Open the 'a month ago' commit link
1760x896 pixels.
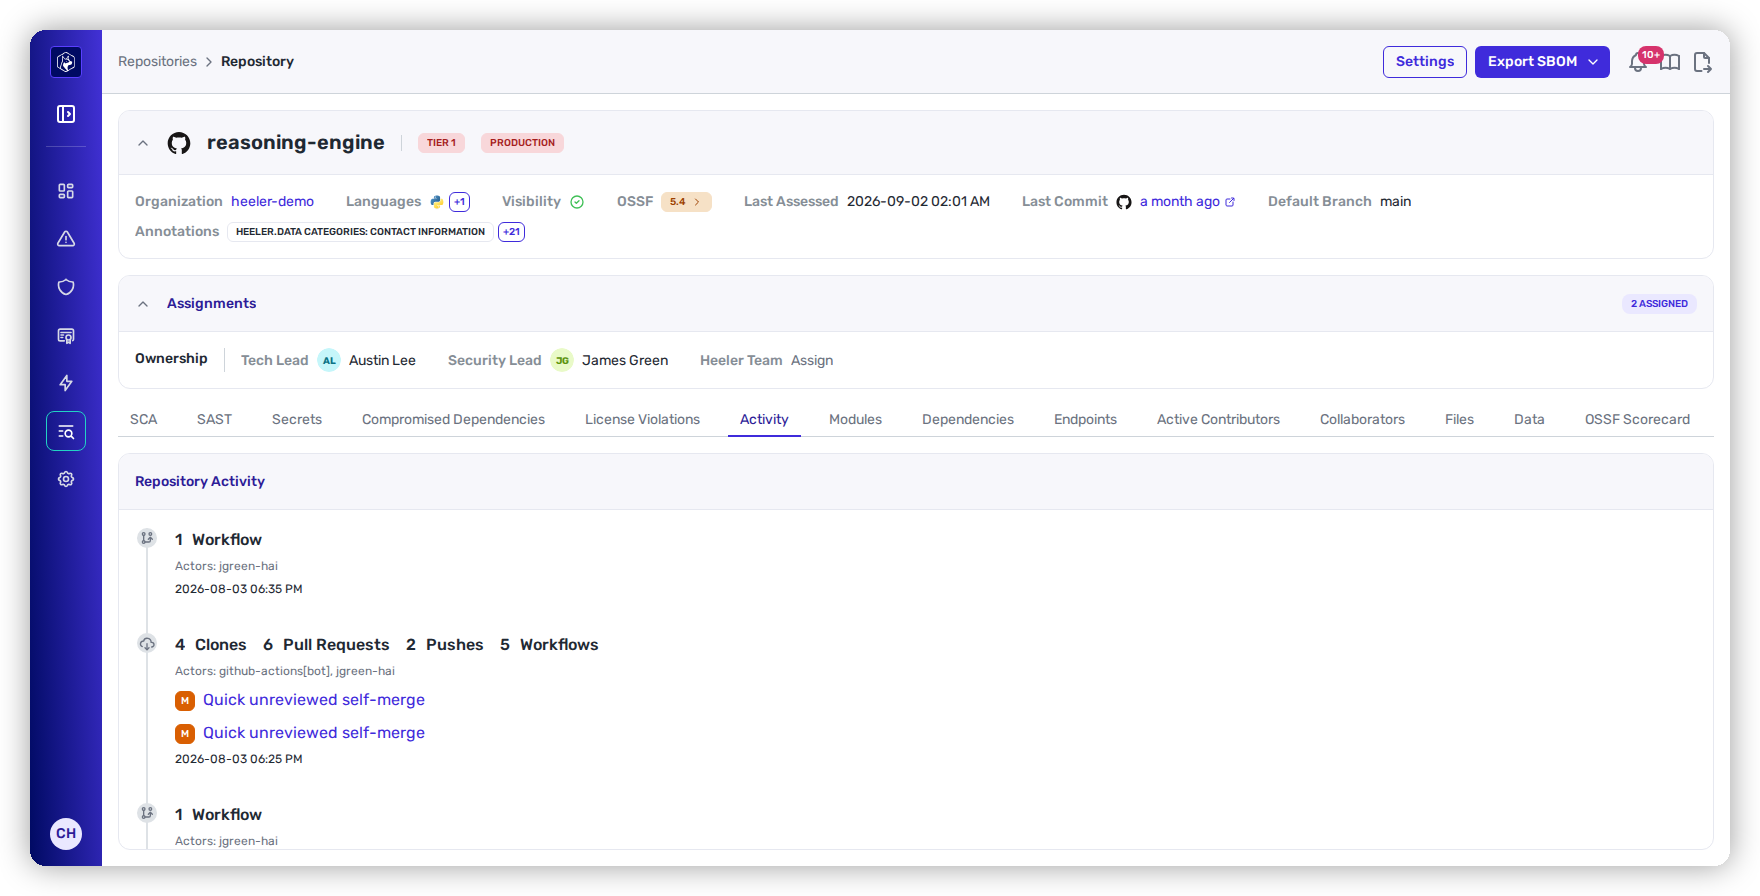tap(1187, 202)
